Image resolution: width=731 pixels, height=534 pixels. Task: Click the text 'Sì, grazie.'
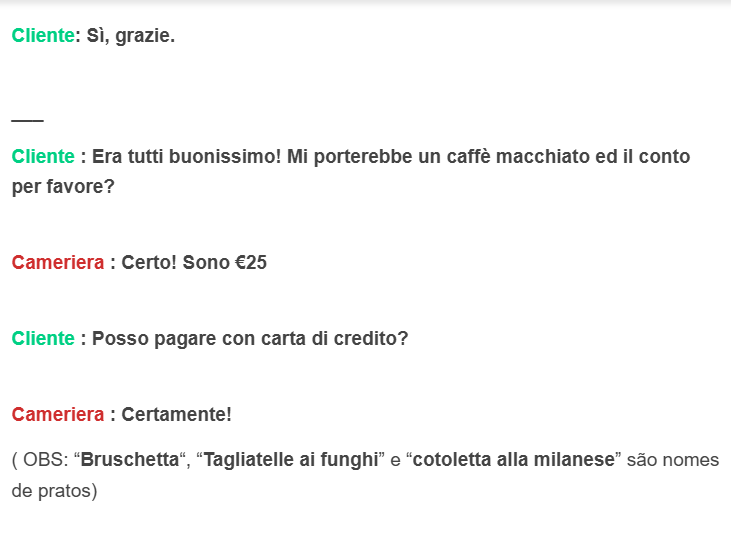[131, 36]
